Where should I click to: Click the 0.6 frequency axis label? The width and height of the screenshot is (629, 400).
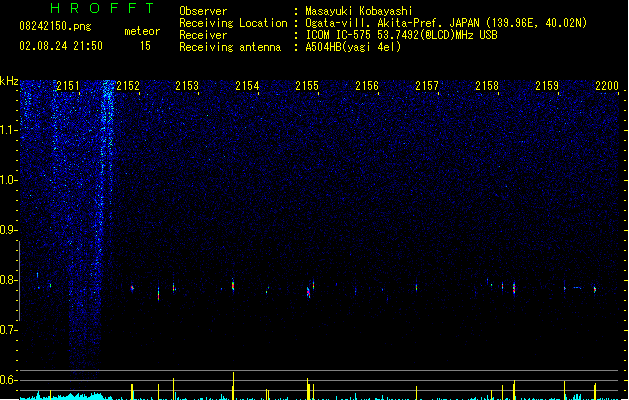(x=8, y=380)
